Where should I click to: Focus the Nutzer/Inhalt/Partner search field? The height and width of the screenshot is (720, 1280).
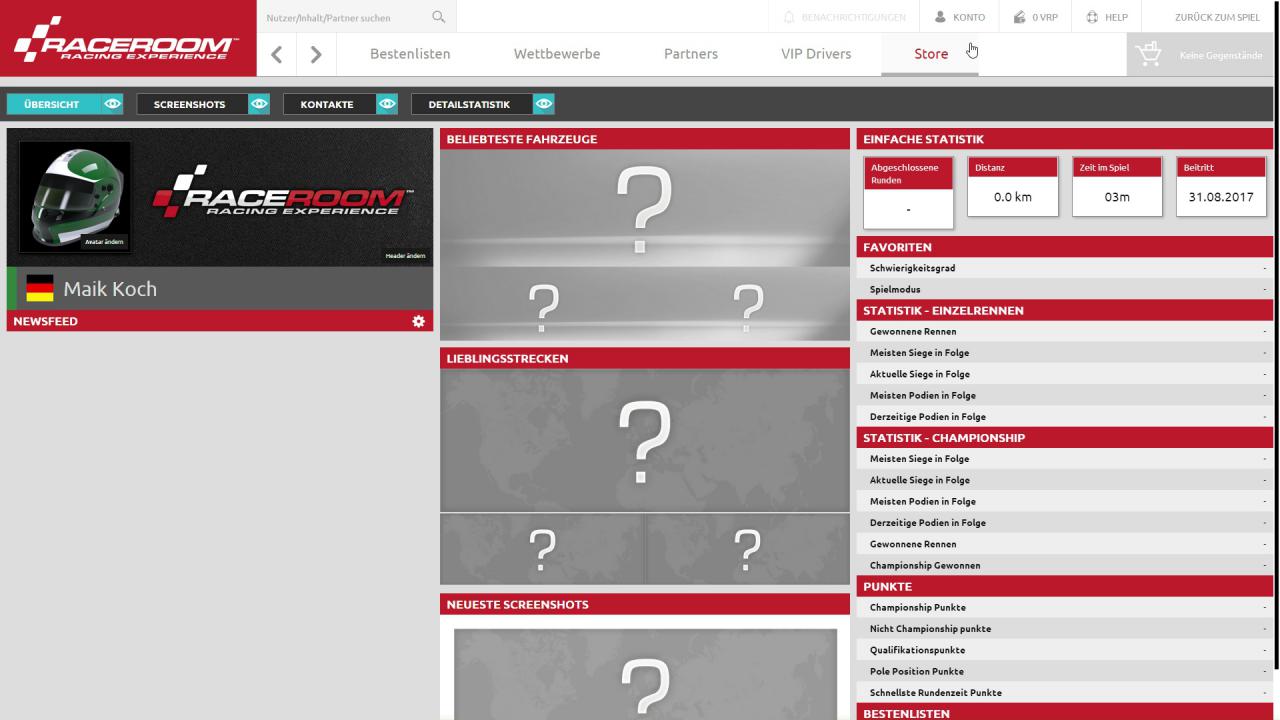coord(345,17)
